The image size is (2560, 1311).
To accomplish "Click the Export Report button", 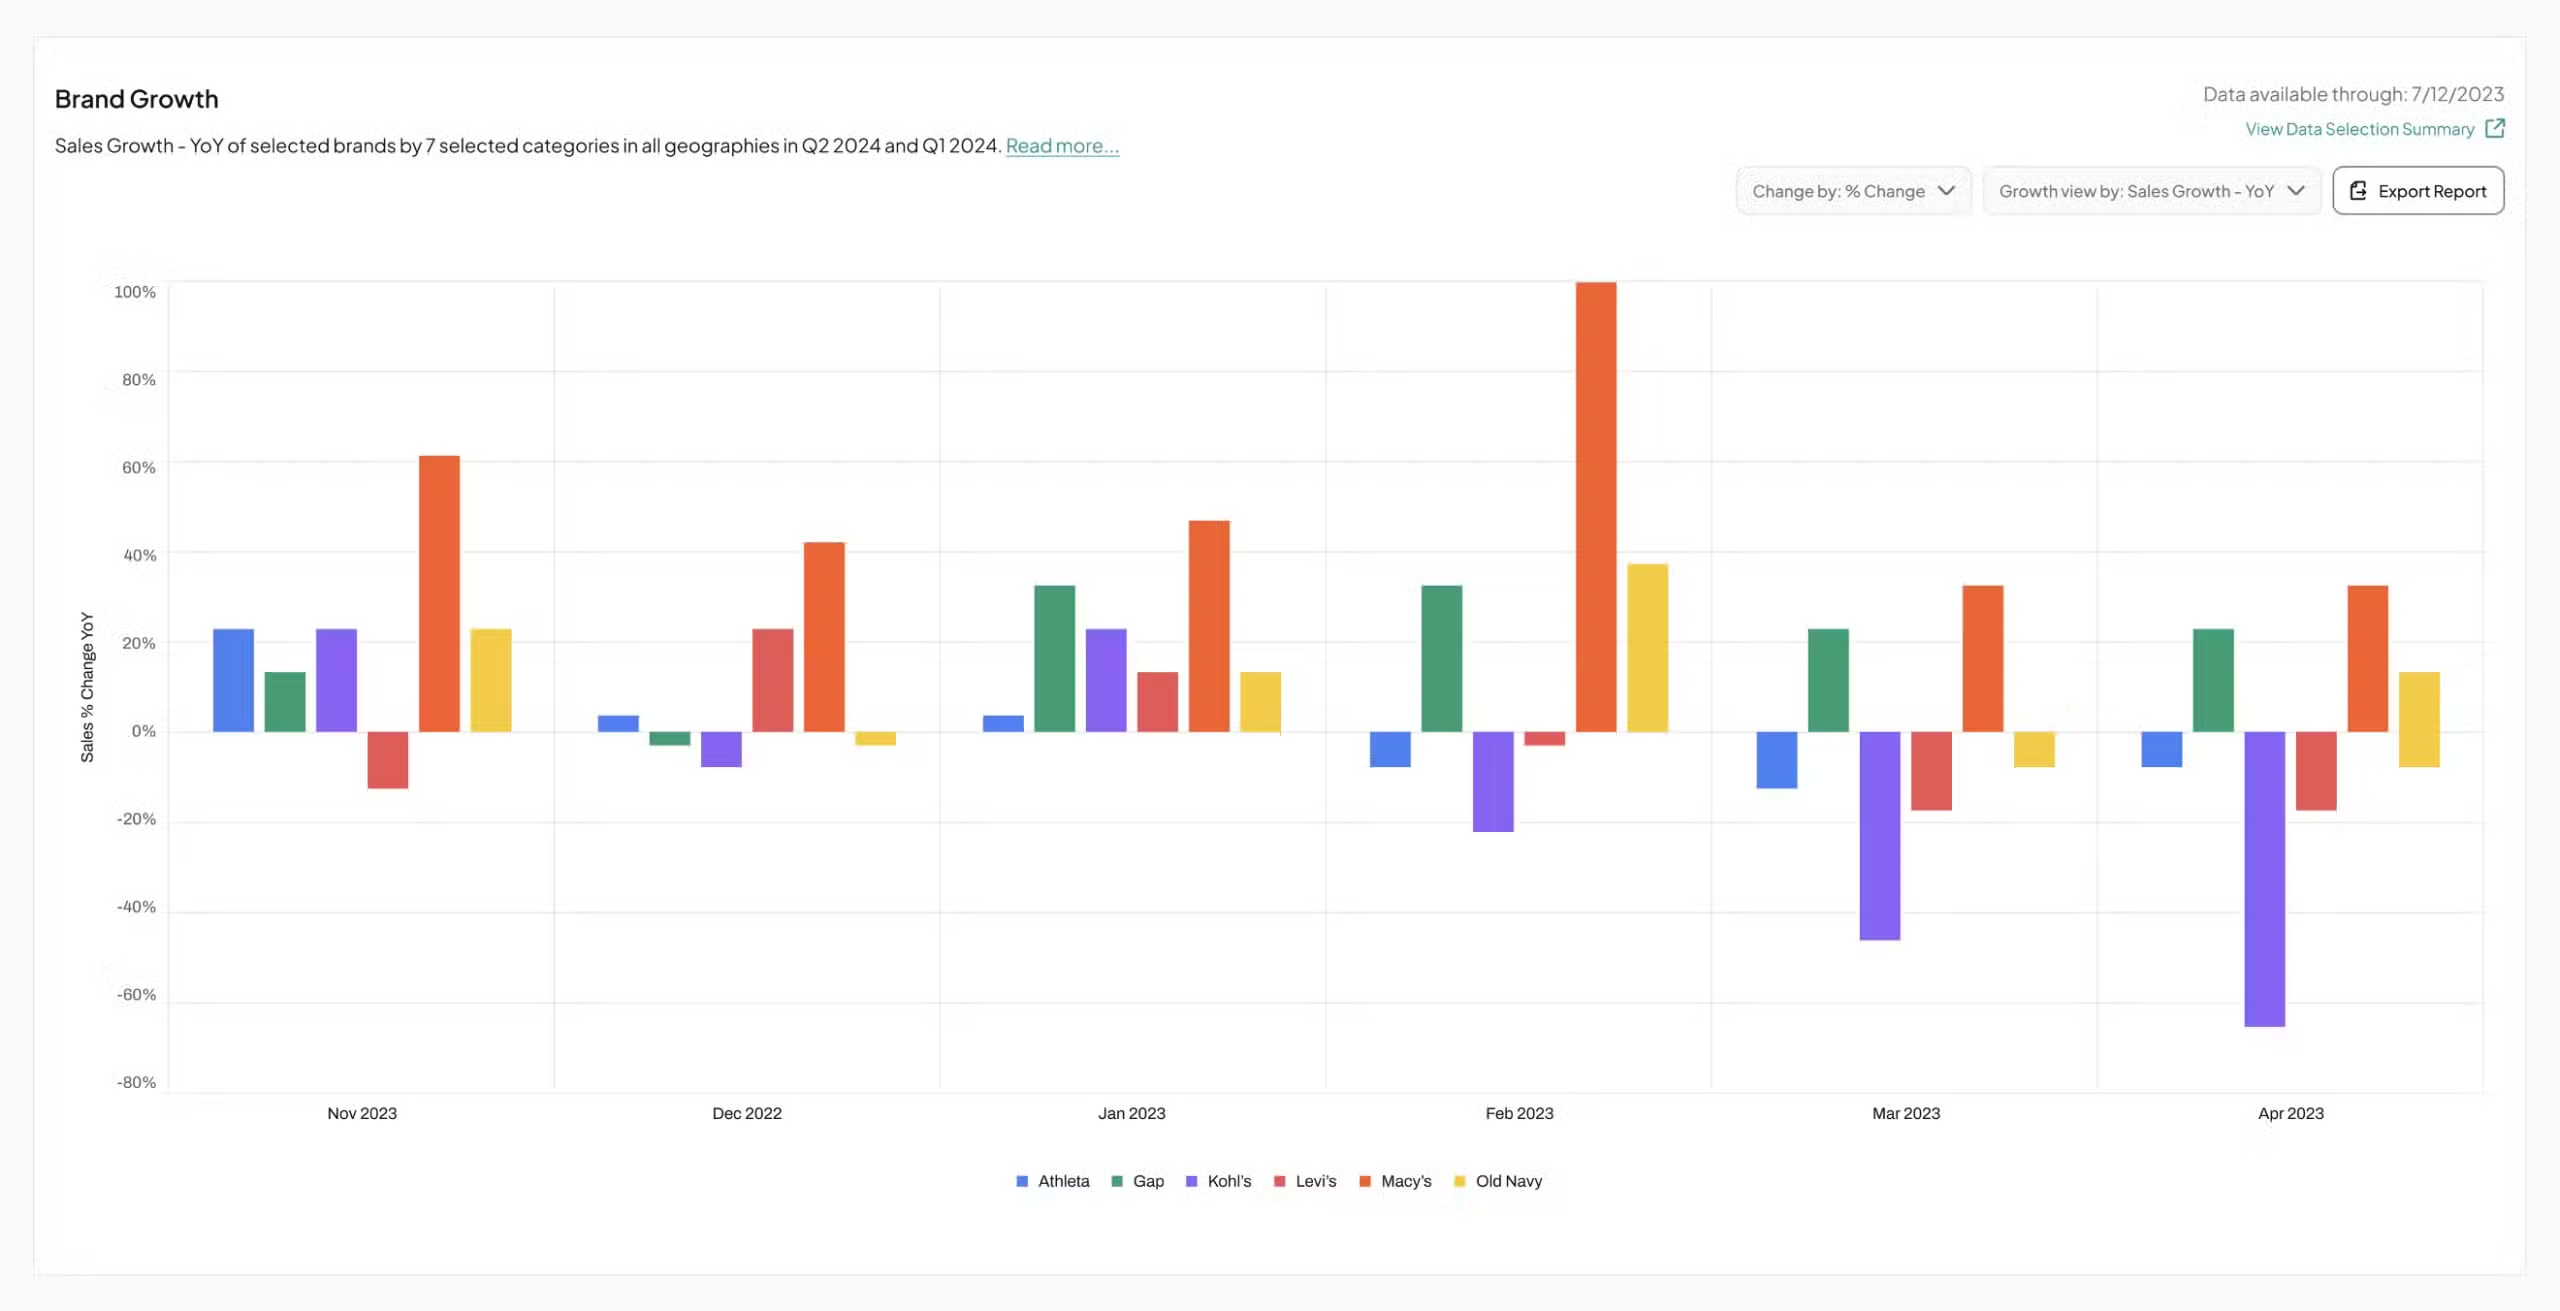I will pos(2418,191).
